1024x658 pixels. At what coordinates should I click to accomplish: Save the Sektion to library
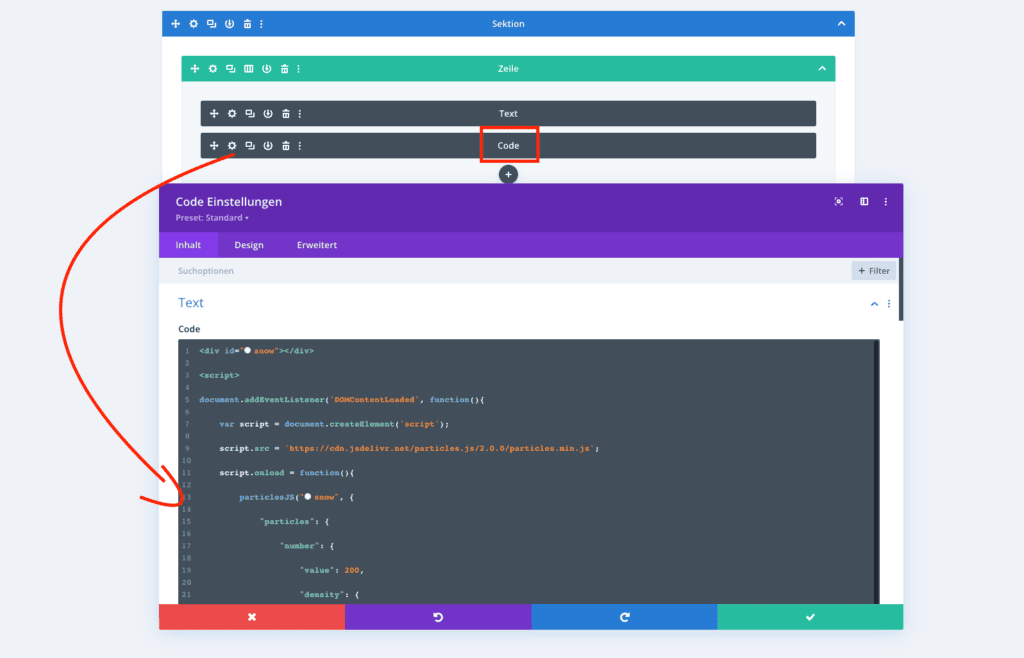tap(229, 24)
